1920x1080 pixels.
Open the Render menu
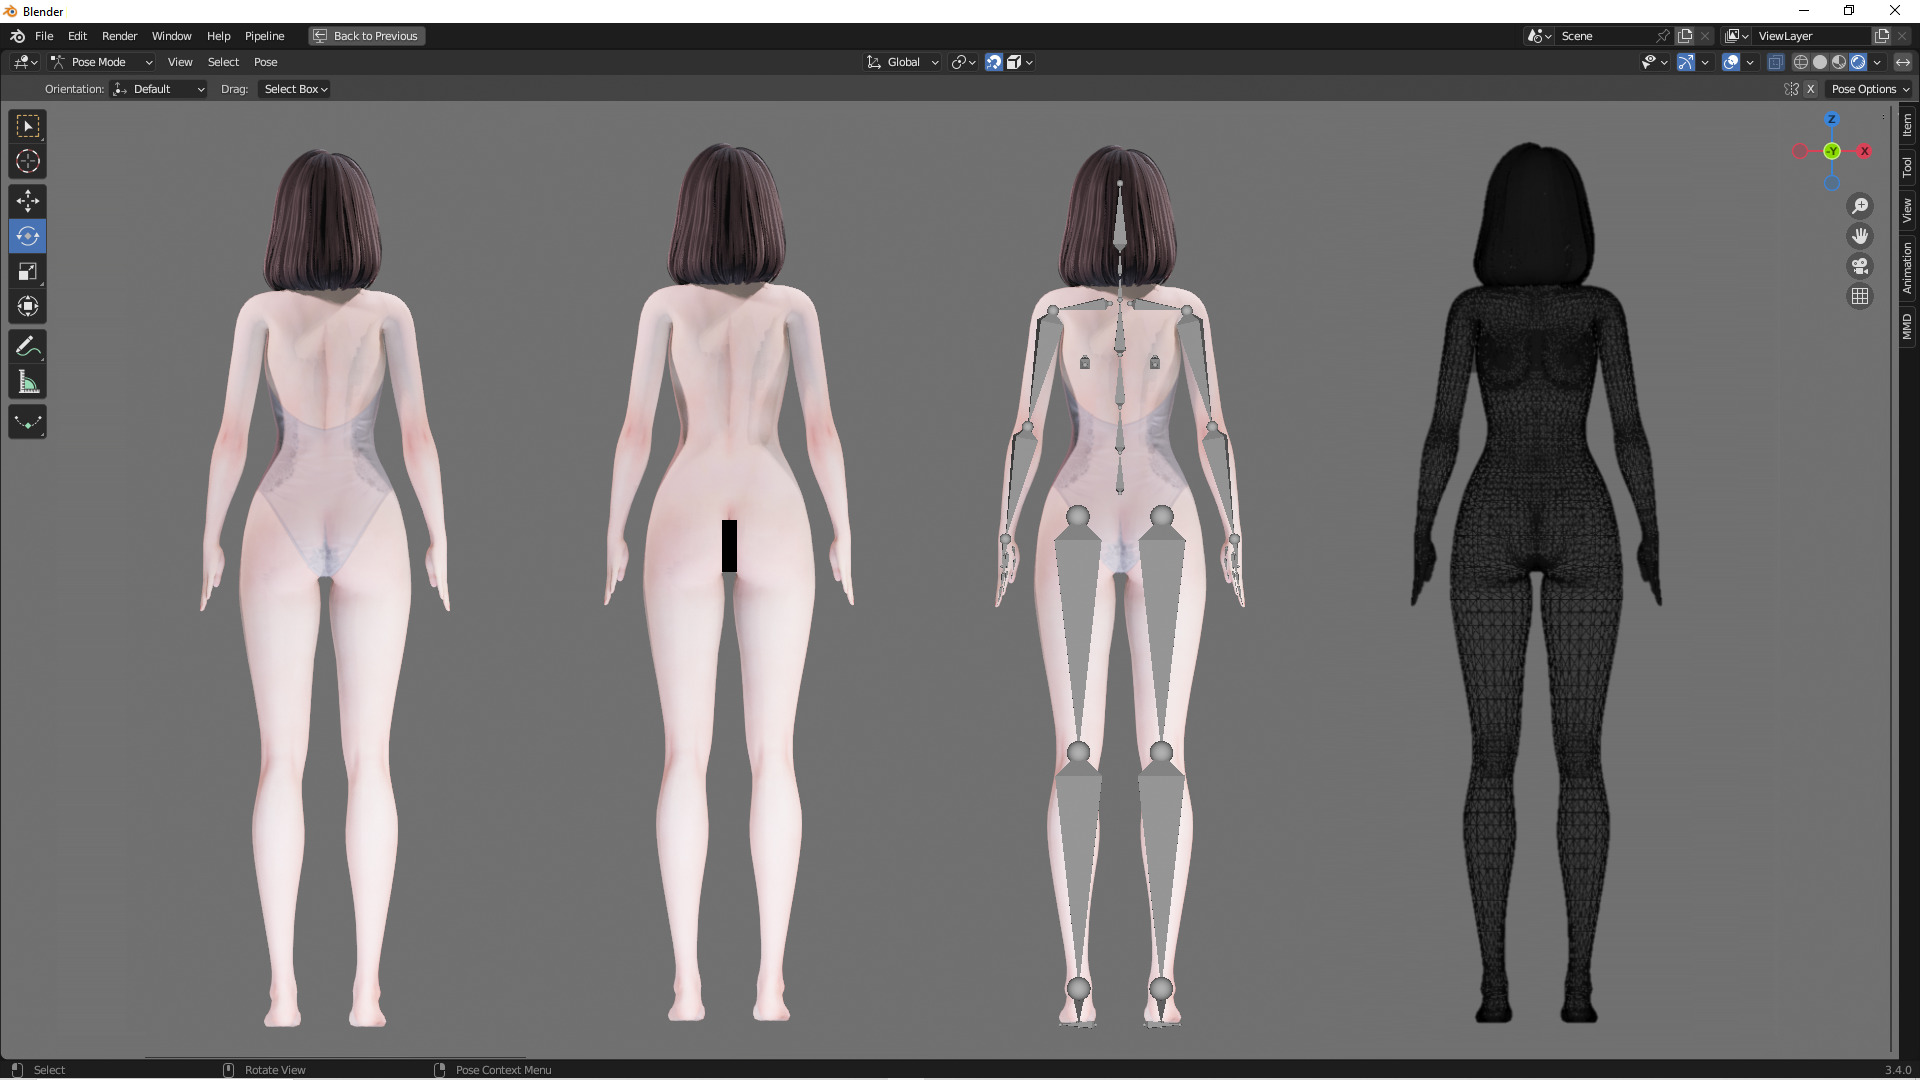pyautogui.click(x=119, y=36)
